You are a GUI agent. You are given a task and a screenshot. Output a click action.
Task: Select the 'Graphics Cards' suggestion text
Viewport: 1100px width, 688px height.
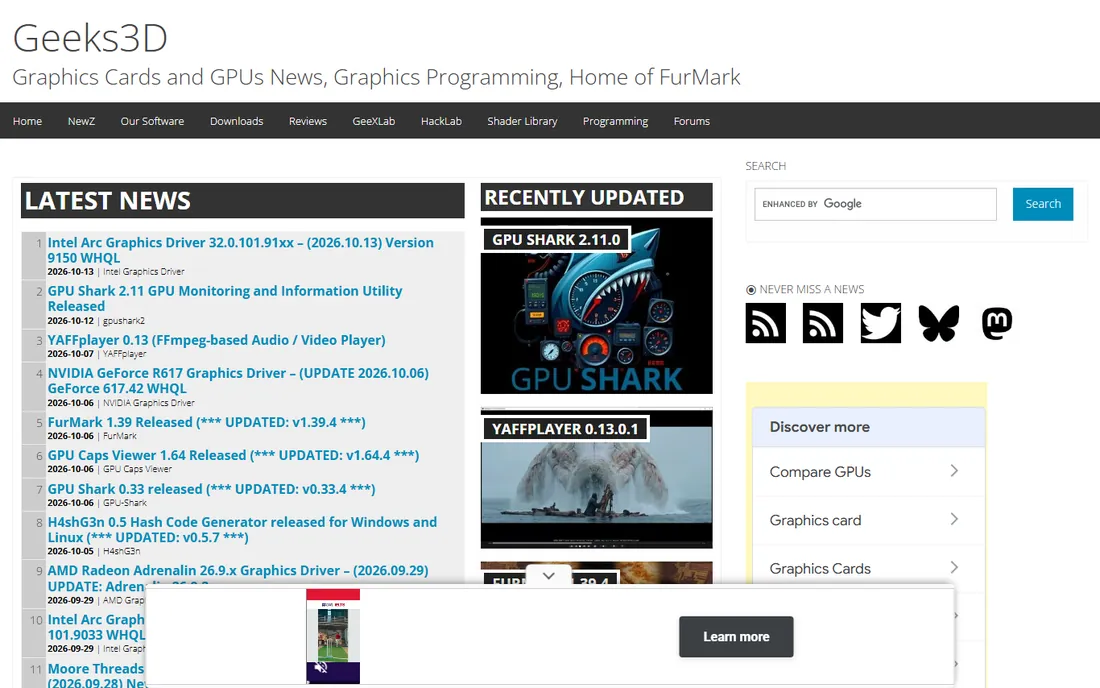pos(820,569)
